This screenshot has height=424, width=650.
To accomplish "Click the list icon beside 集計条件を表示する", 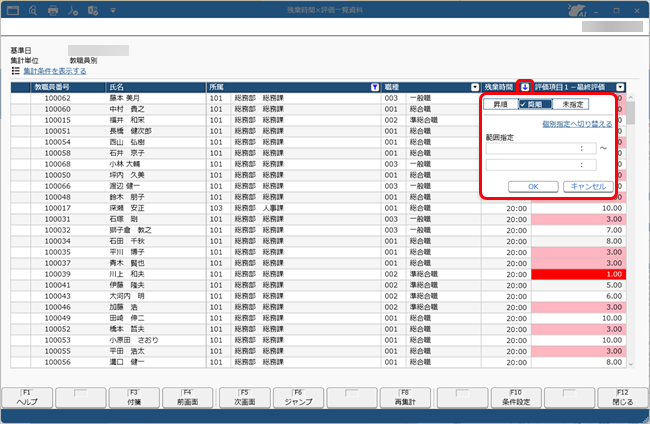I will [16, 71].
